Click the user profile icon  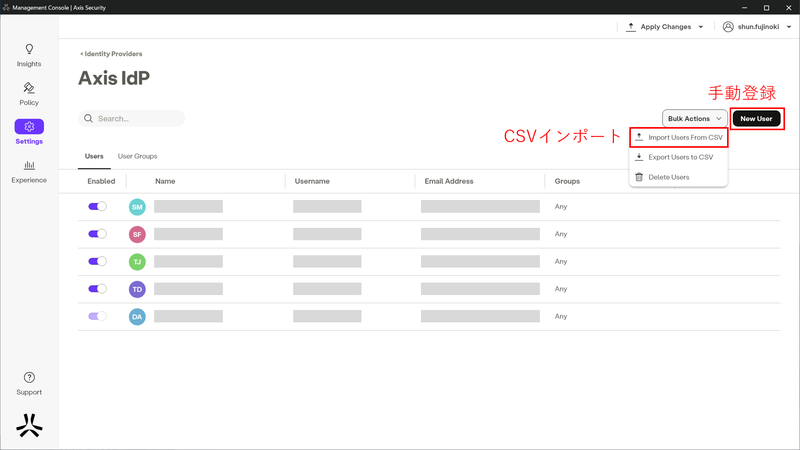click(x=728, y=27)
